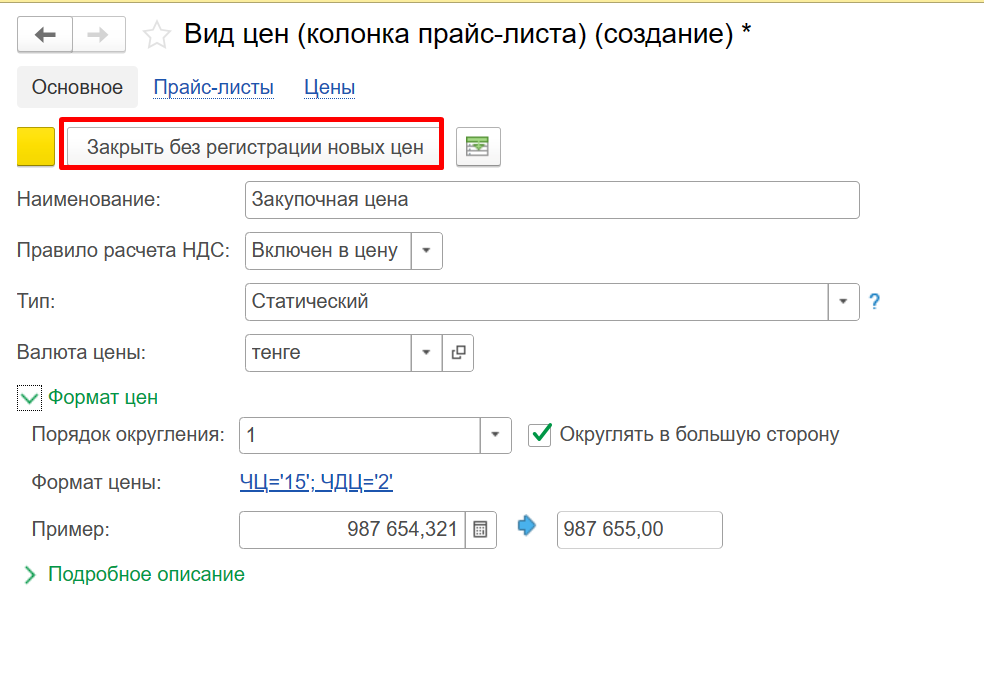Click the blue arrow next to Пример
The width and height of the screenshot is (984, 681).
click(527, 527)
